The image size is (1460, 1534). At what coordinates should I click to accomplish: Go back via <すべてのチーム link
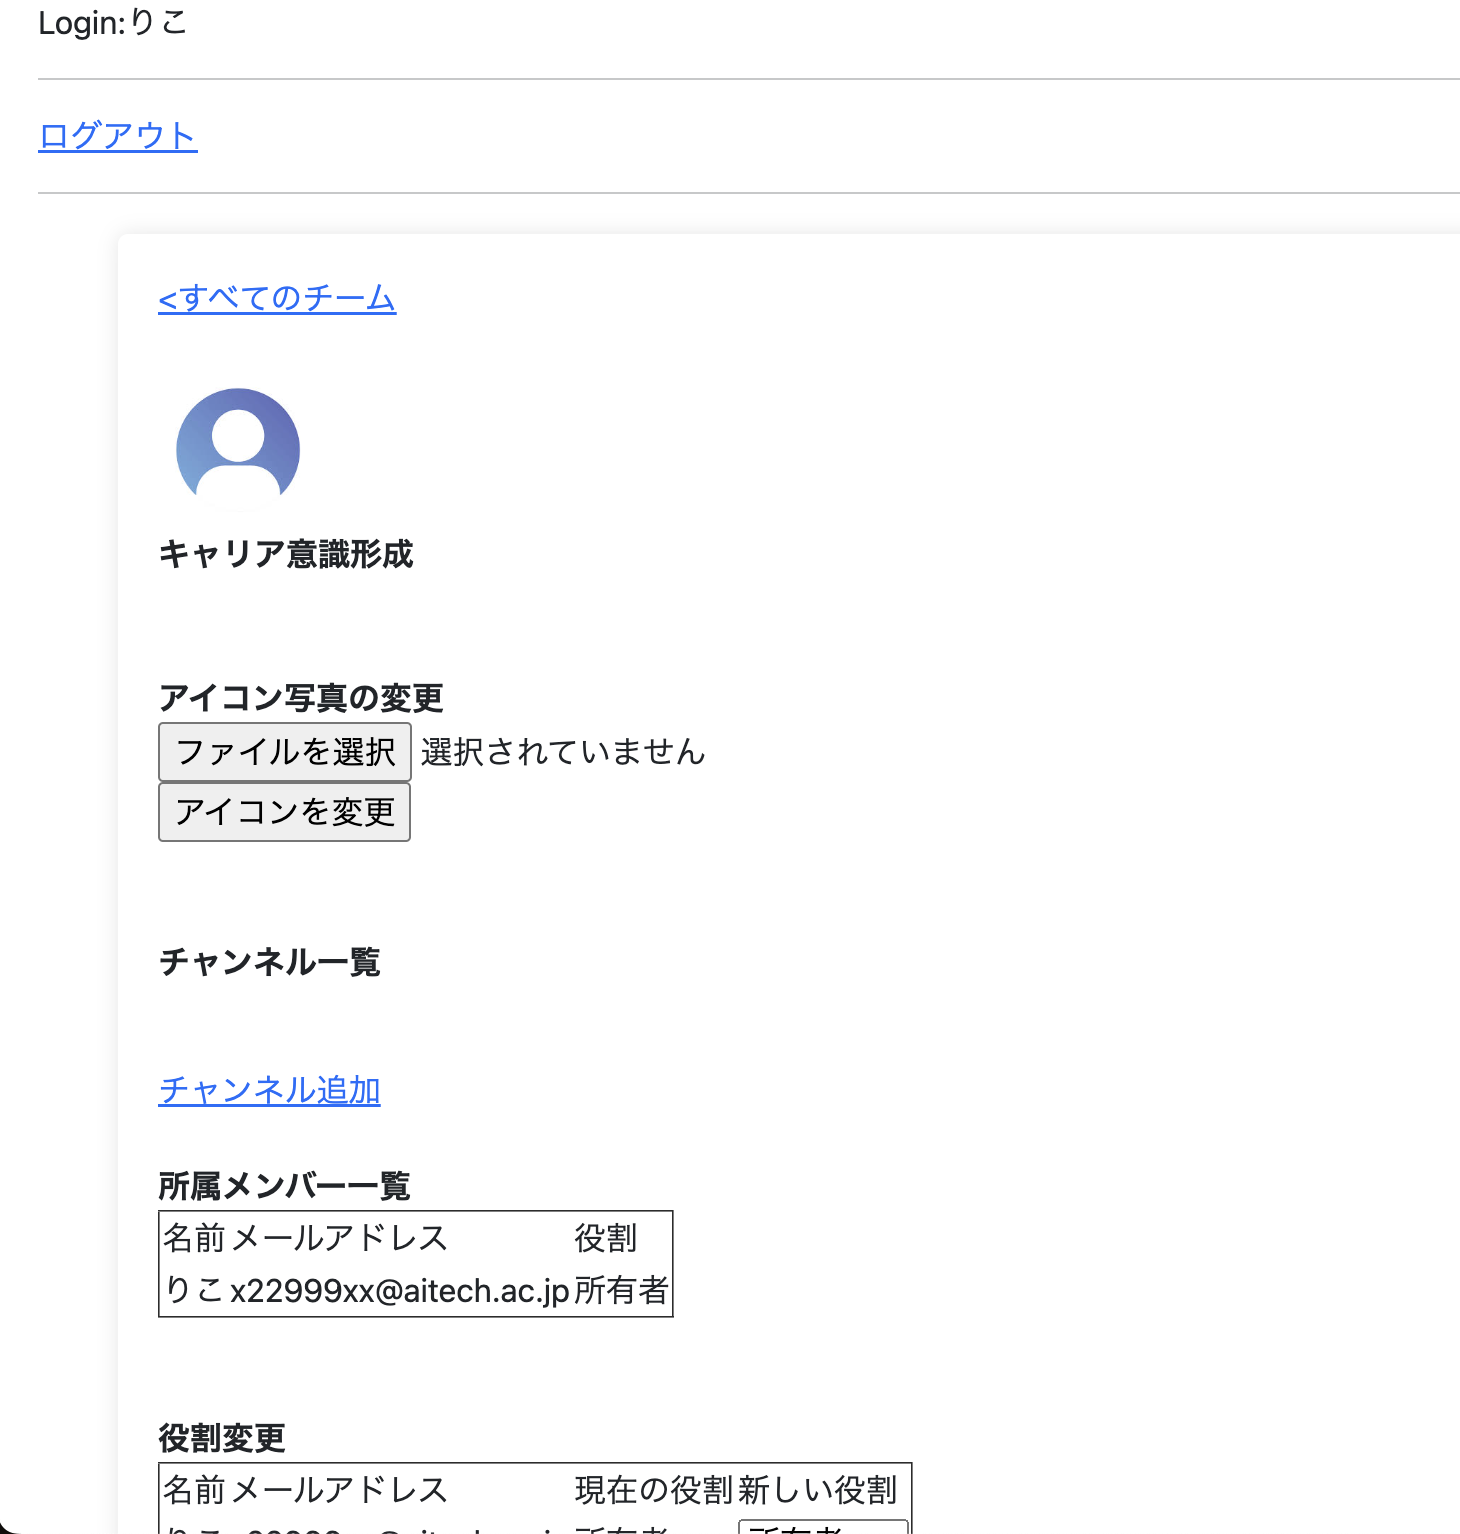click(277, 298)
